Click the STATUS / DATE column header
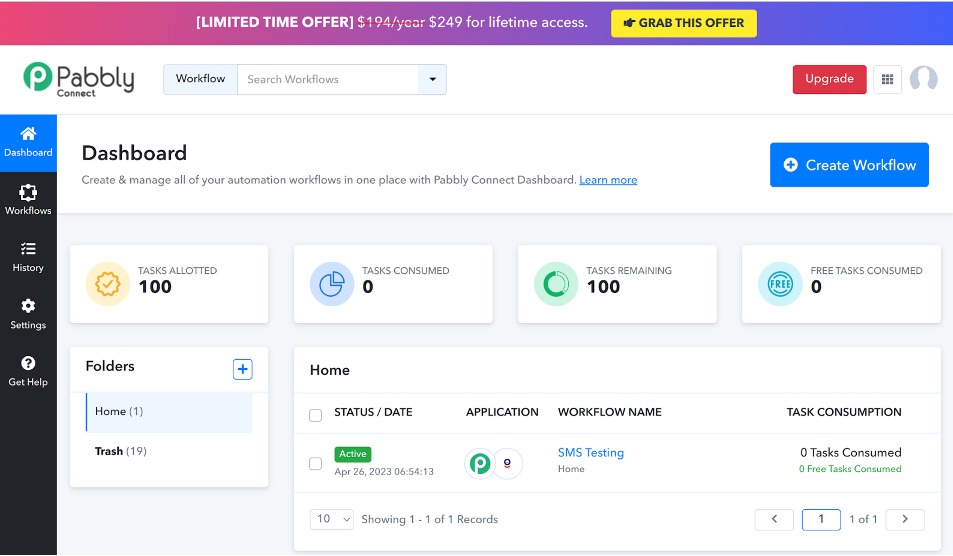 (x=373, y=412)
